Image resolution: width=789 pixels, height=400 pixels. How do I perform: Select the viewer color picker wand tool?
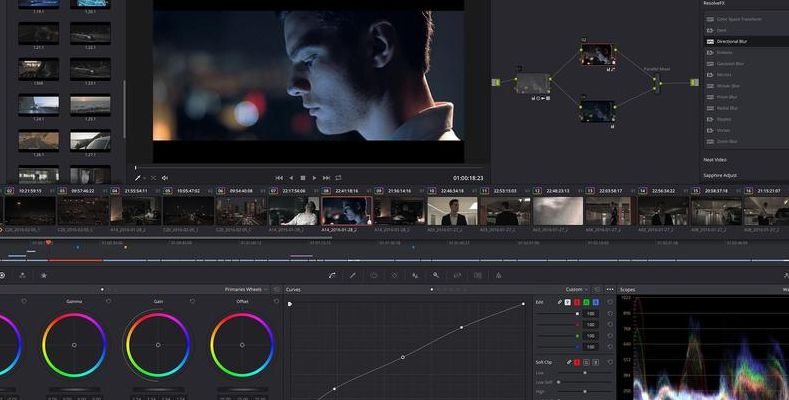click(137, 178)
